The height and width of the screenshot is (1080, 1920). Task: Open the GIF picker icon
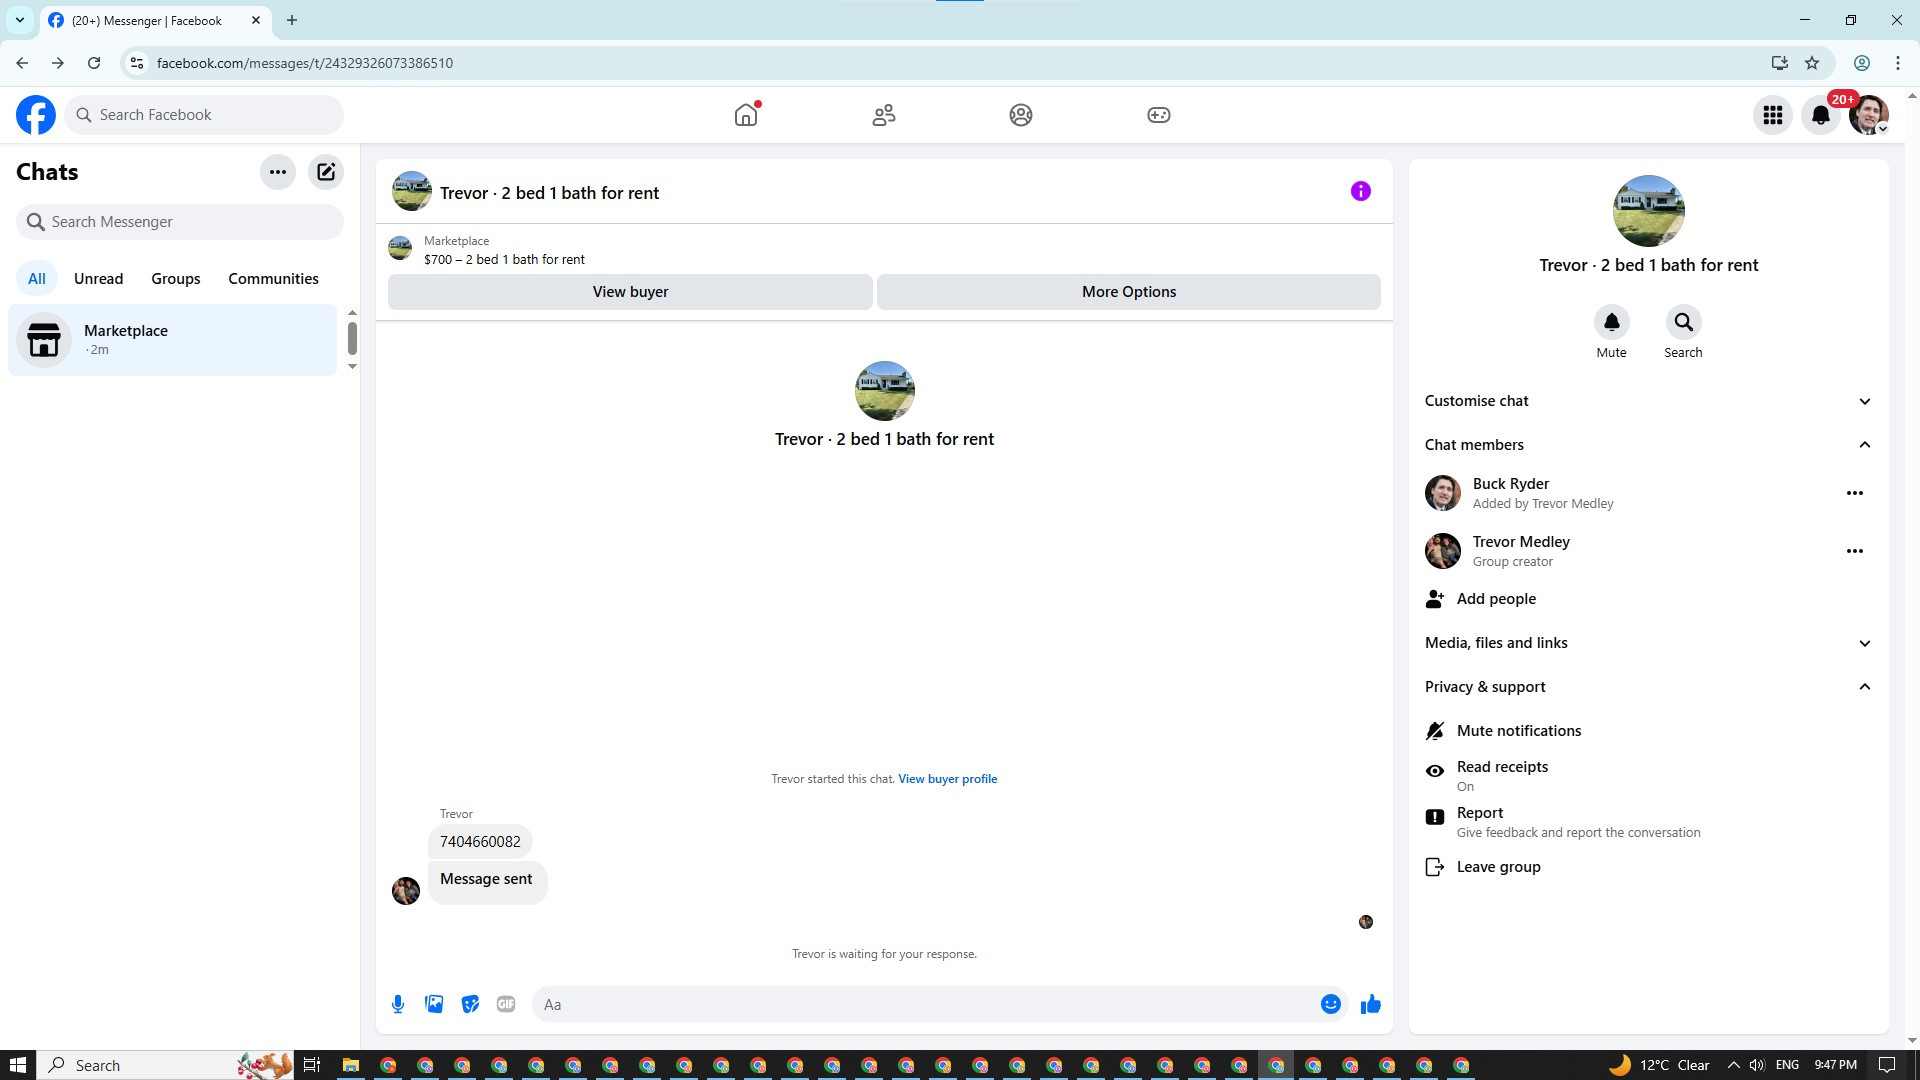(506, 1004)
